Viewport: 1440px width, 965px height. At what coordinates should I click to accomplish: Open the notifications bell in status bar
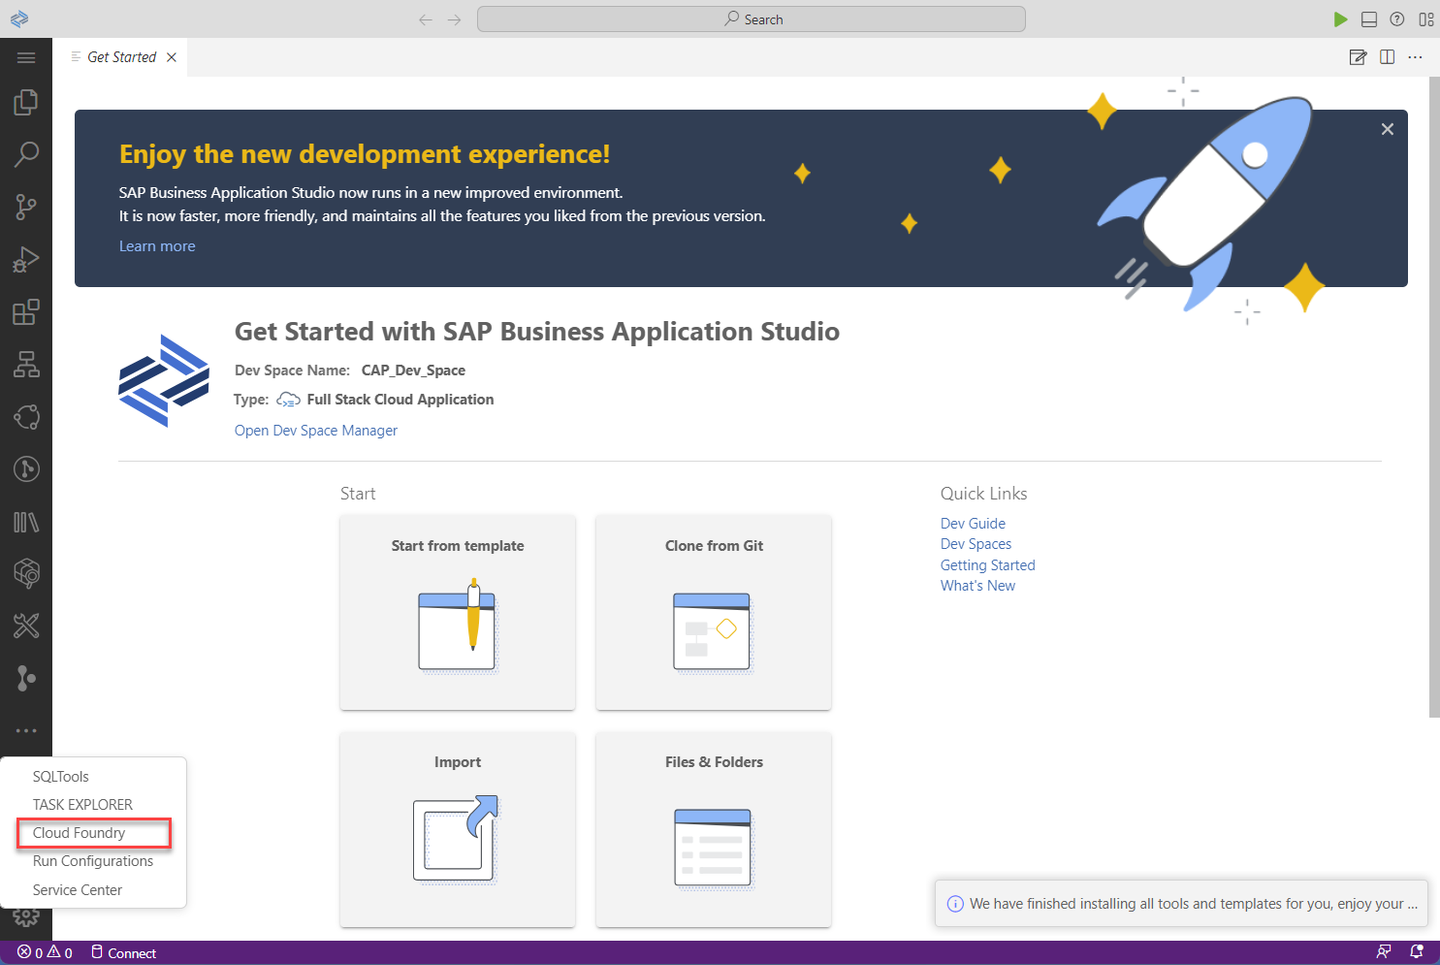click(x=1417, y=952)
